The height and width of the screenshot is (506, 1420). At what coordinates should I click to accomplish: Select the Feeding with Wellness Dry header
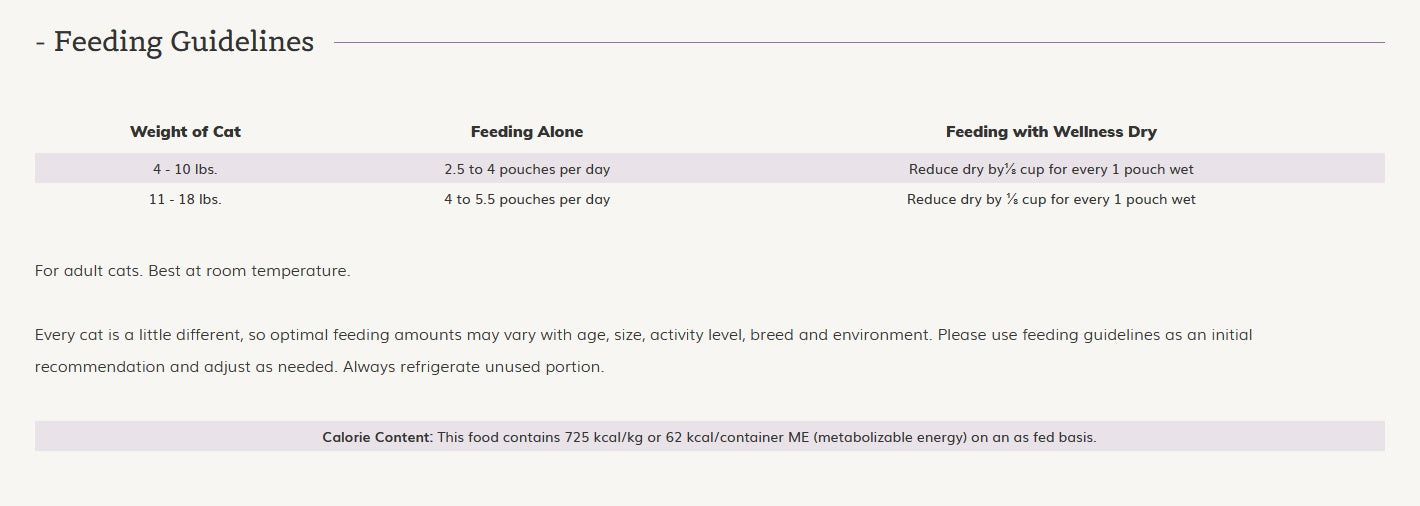pos(1051,132)
